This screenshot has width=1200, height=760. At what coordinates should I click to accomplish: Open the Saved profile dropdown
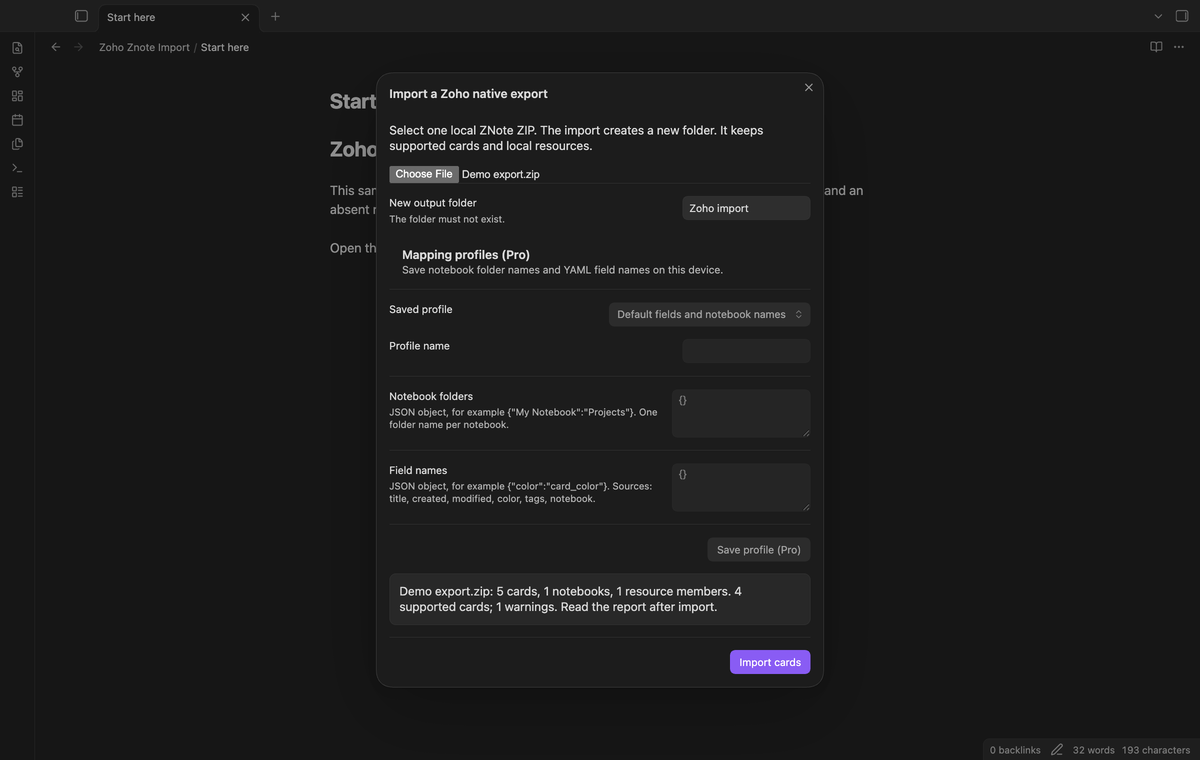point(709,314)
